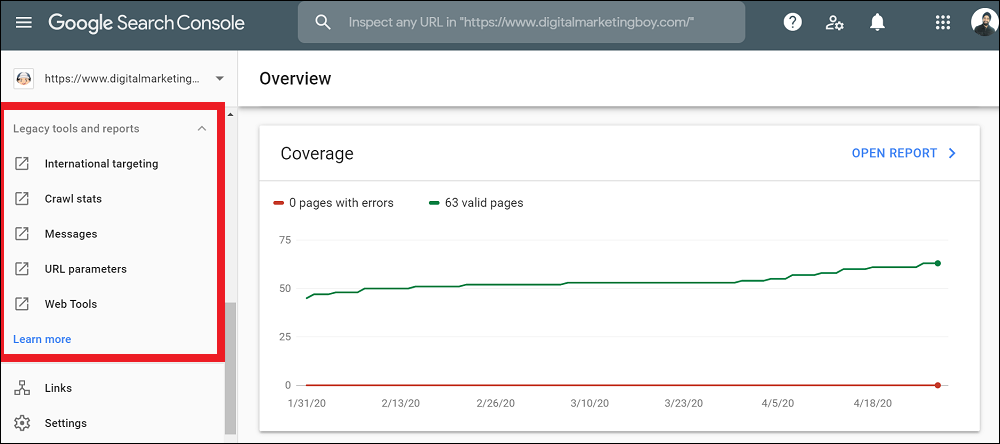
Task: Open the account profile avatar
Action: (x=984, y=23)
